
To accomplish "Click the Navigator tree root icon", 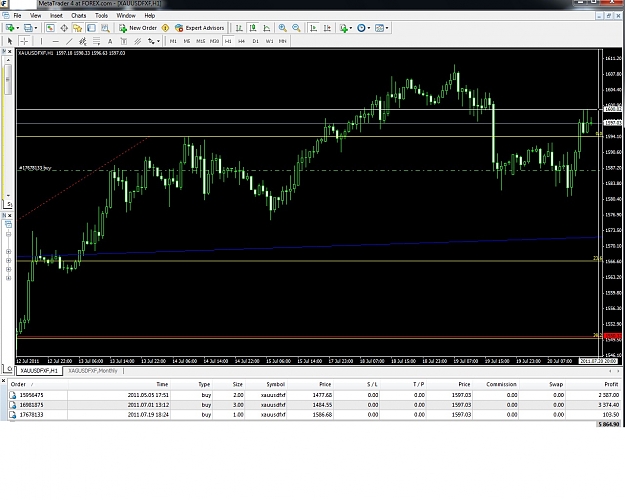I will point(8,225).
